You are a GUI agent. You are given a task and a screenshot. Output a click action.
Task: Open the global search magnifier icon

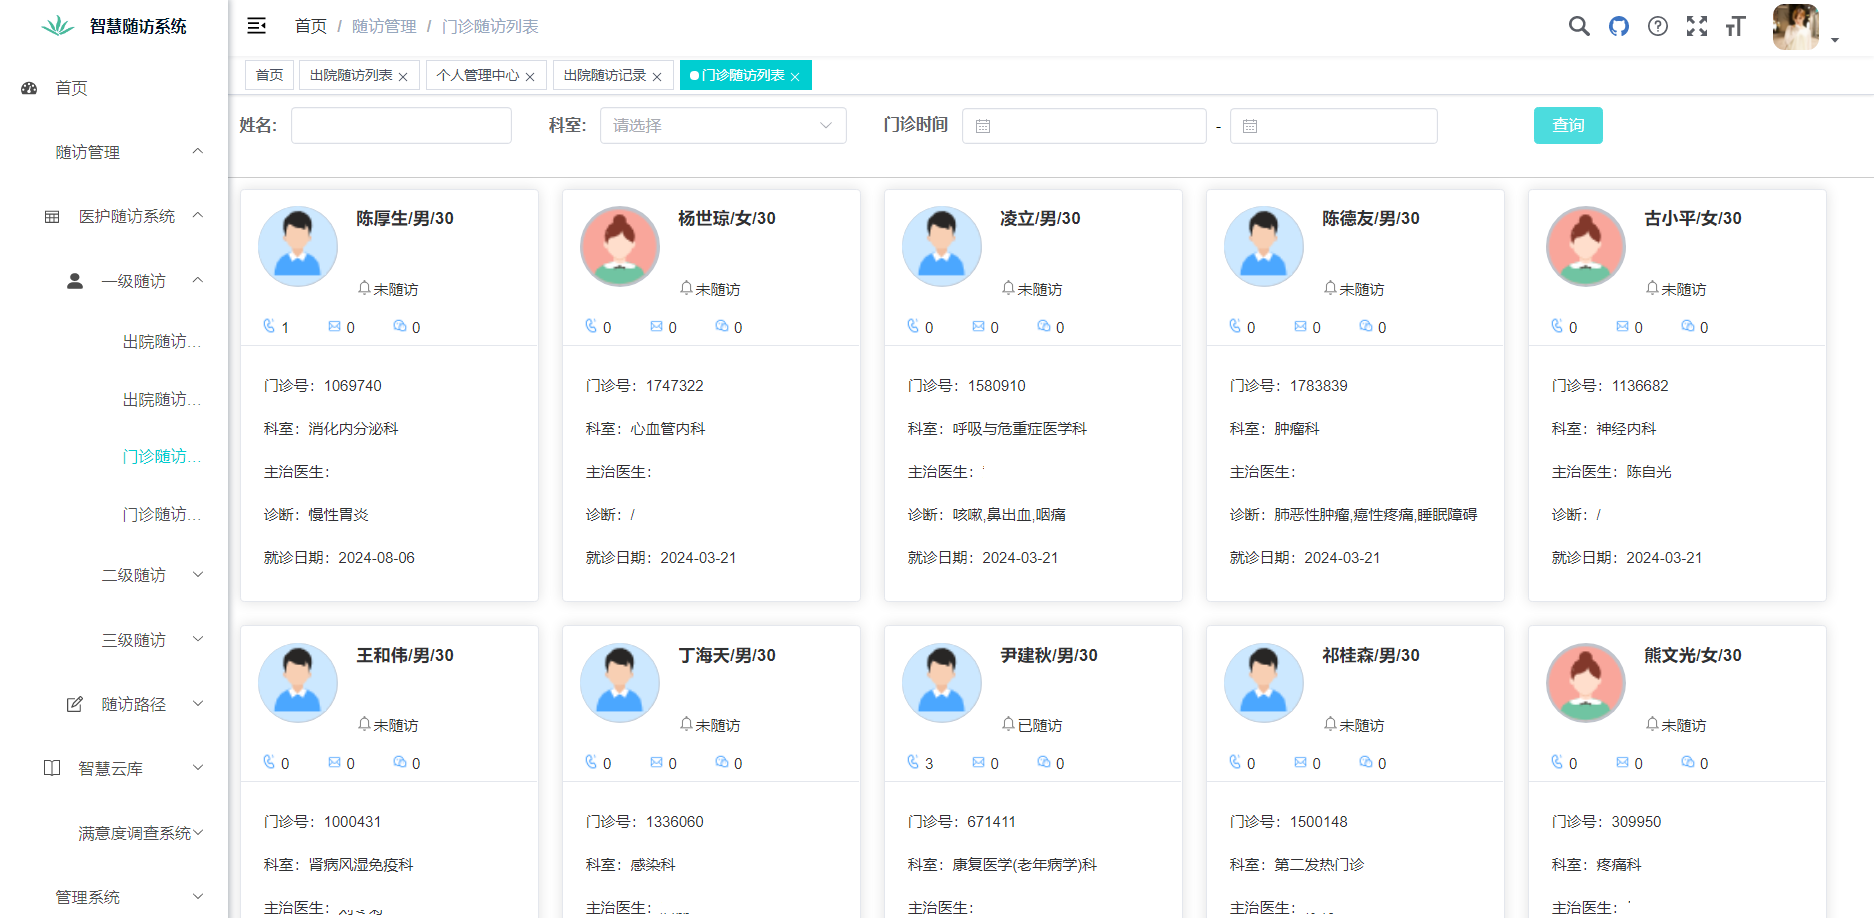(x=1579, y=27)
